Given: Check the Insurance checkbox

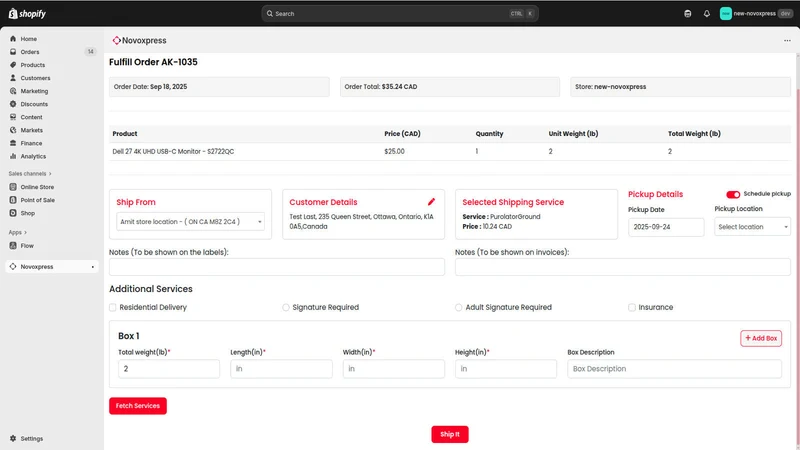Looking at the screenshot, I should 632,307.
